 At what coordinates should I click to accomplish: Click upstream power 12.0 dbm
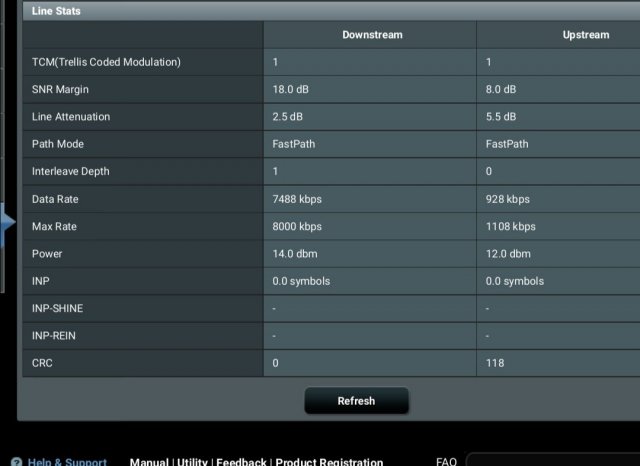coord(508,254)
